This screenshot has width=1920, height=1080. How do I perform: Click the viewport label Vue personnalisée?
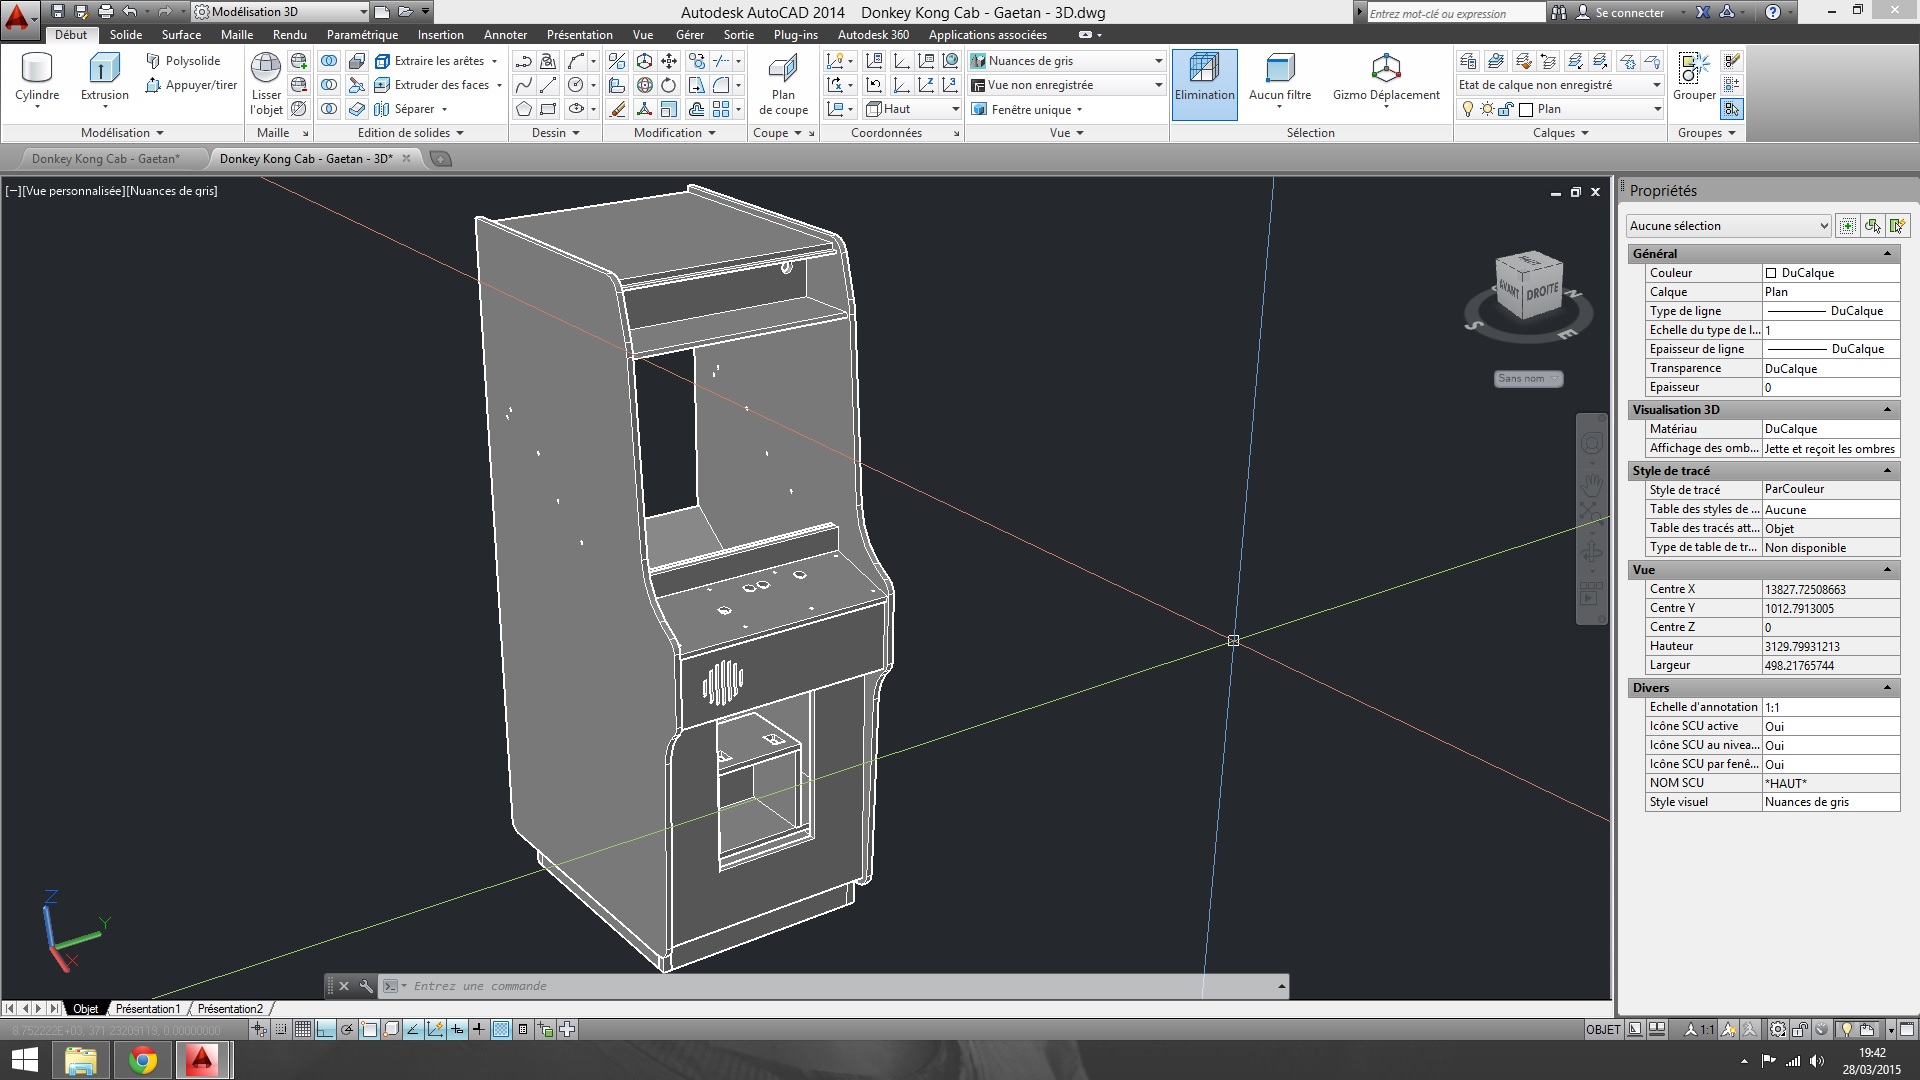[x=72, y=191]
